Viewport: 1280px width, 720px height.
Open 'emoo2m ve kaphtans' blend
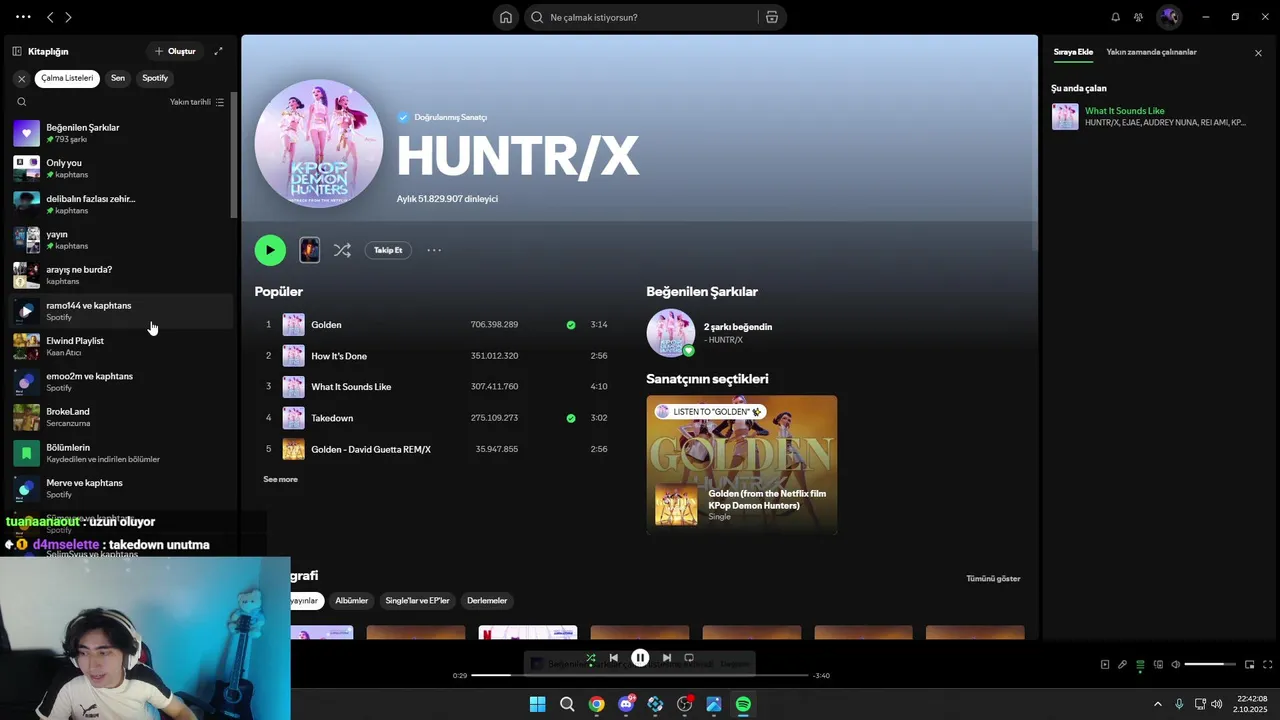coord(121,382)
